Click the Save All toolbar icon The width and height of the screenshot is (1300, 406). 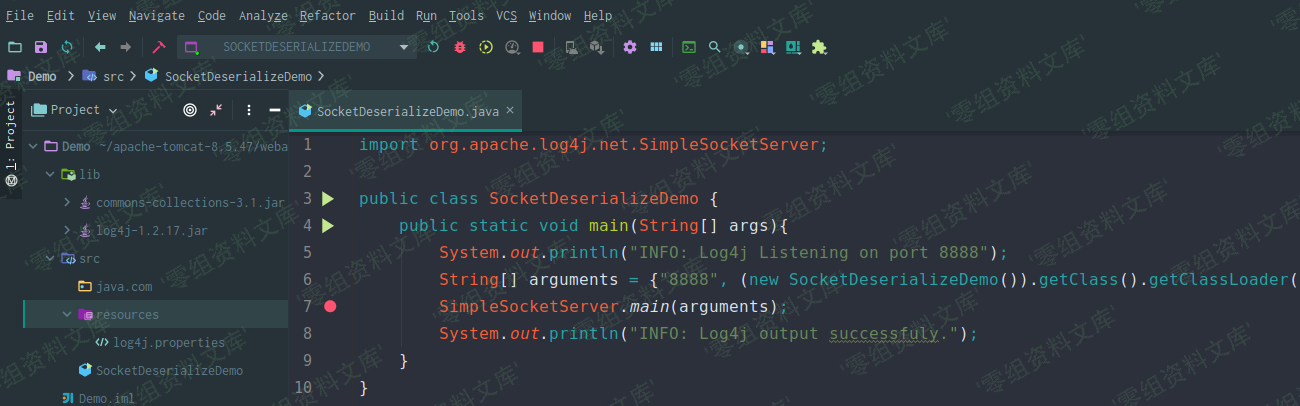(x=41, y=47)
